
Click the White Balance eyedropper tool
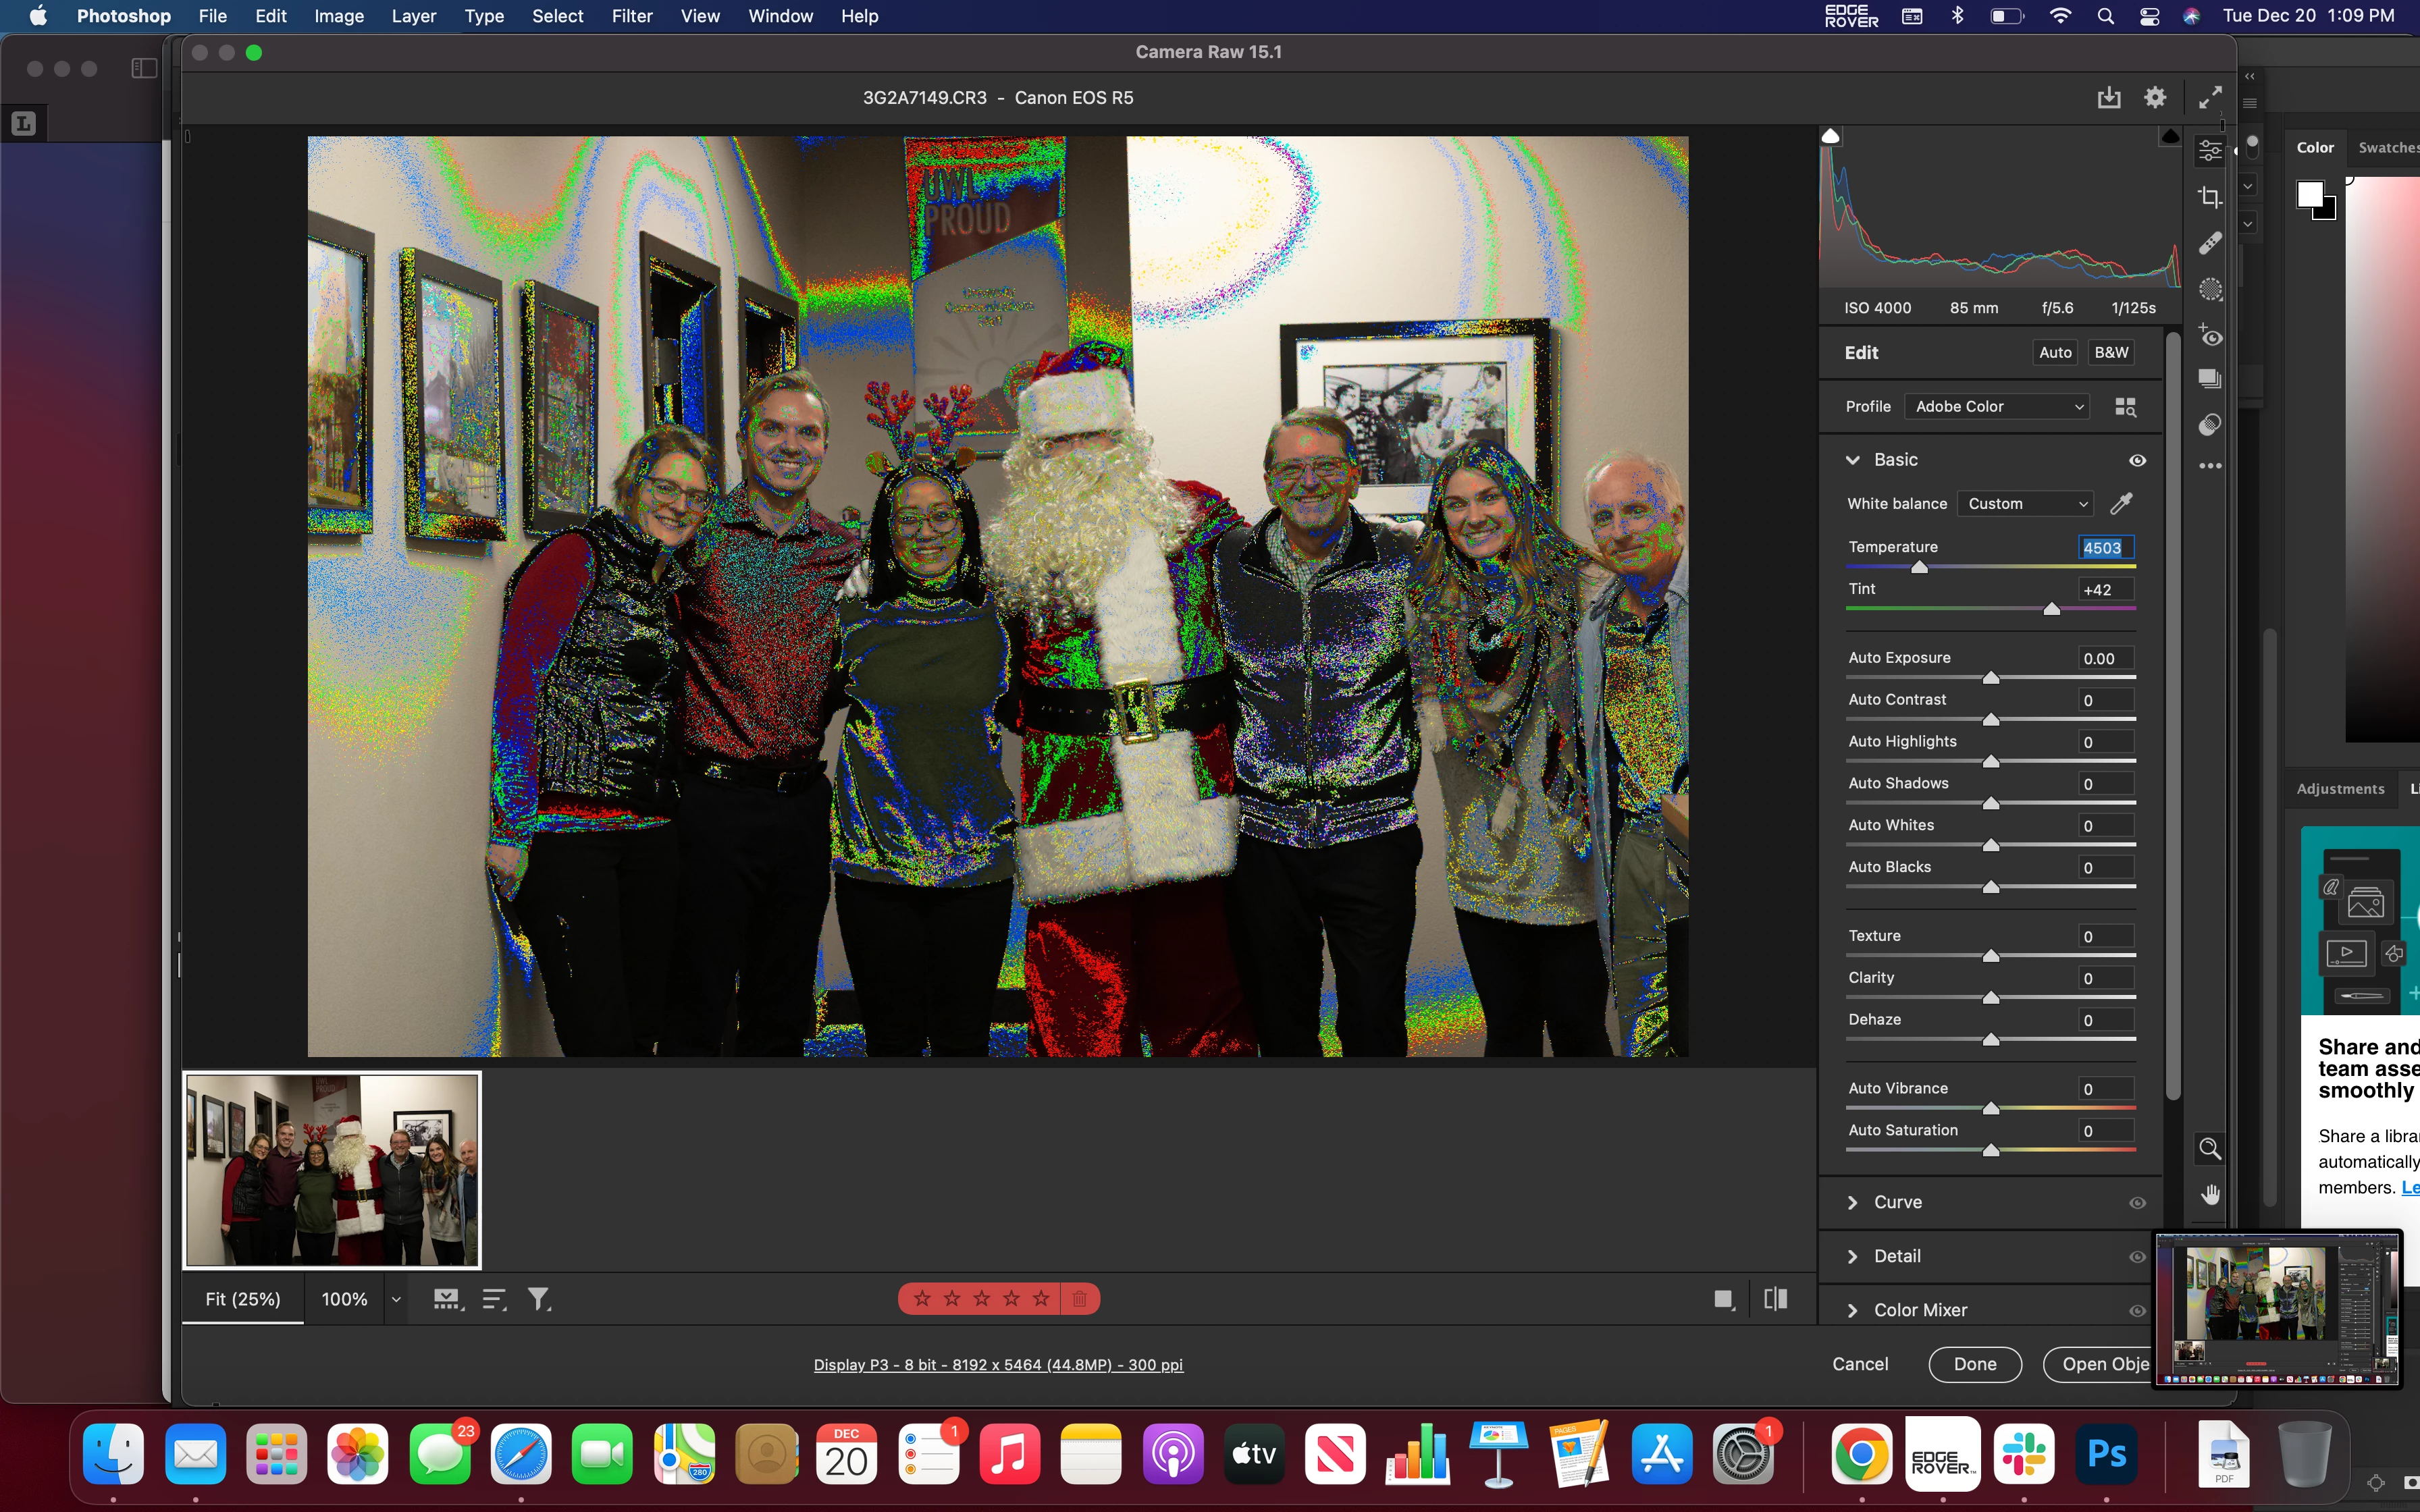(2121, 503)
